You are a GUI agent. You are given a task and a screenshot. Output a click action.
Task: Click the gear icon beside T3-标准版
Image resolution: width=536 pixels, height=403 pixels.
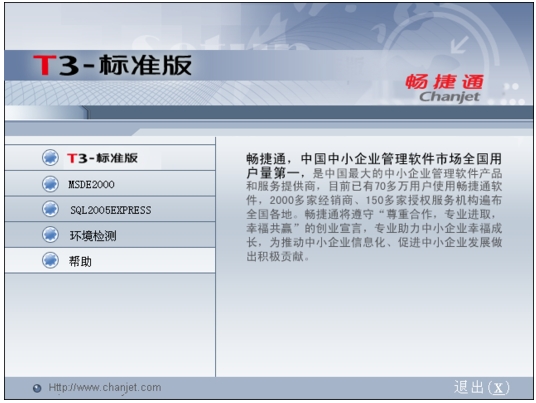coord(50,158)
